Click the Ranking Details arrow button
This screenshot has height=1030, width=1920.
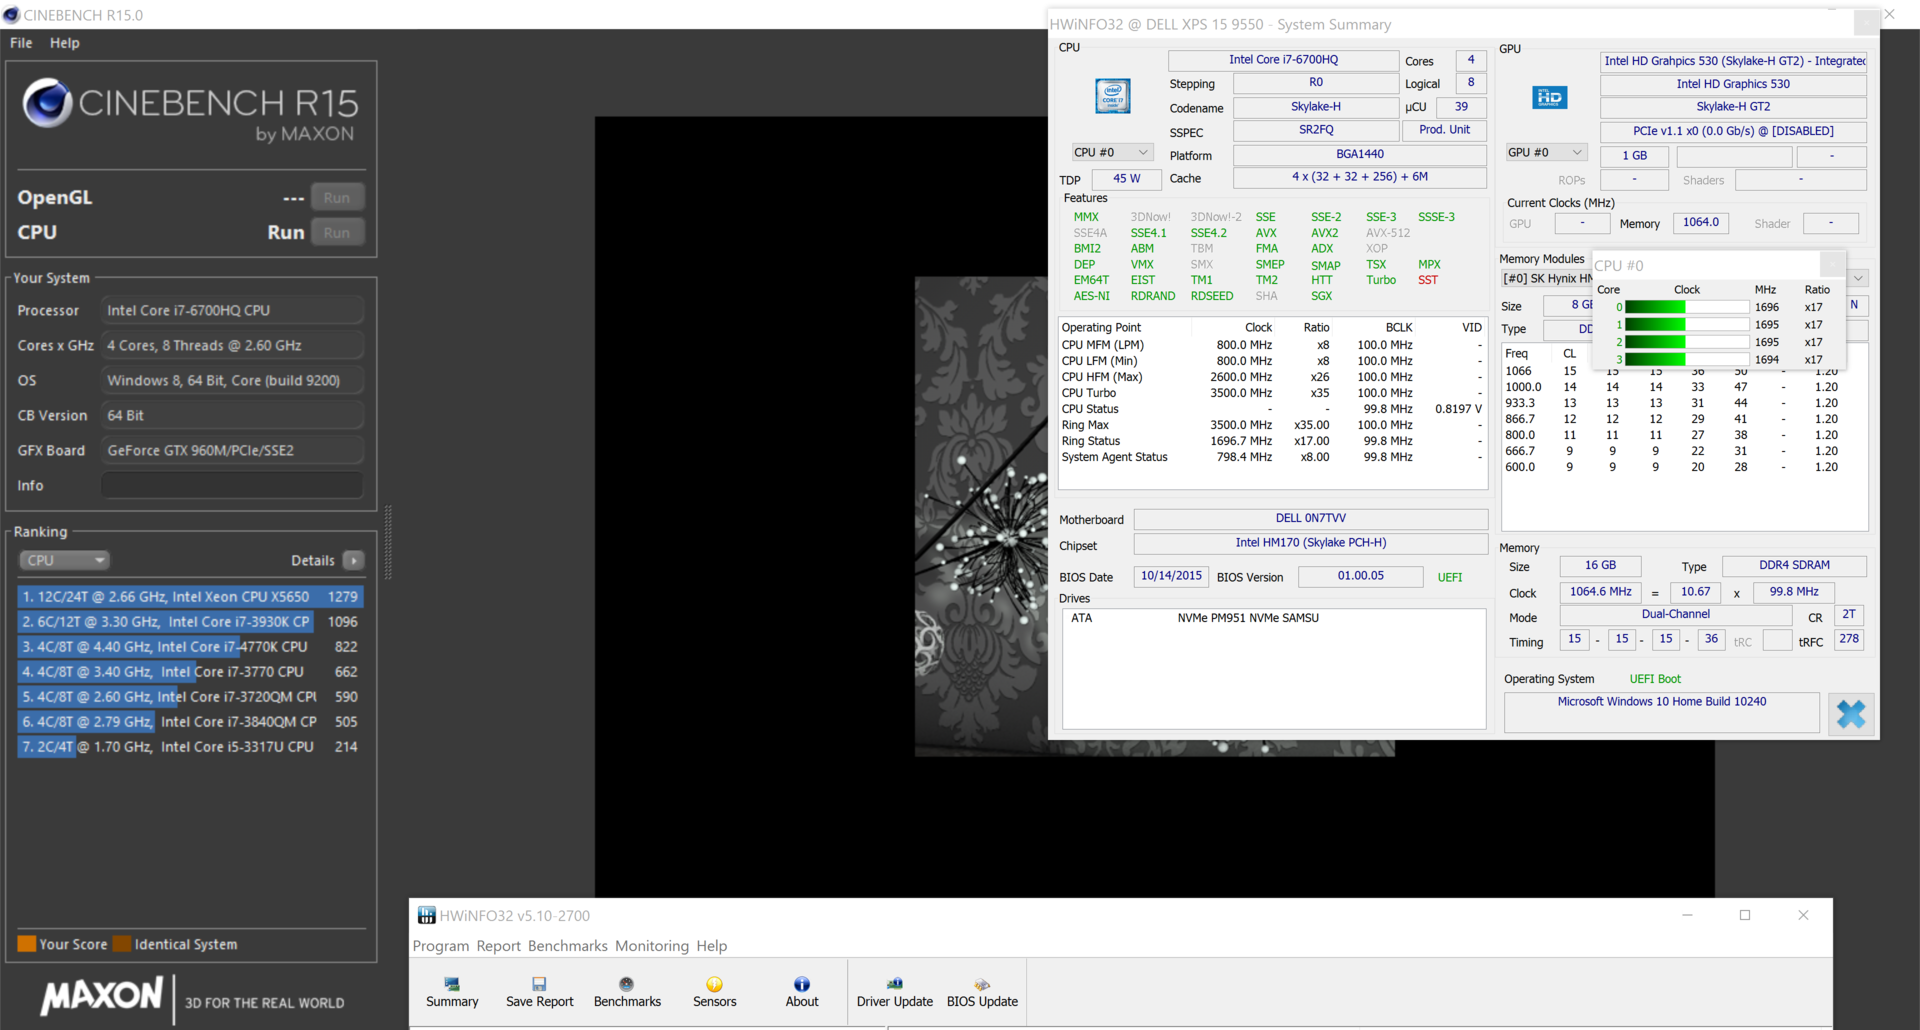pyautogui.click(x=354, y=560)
